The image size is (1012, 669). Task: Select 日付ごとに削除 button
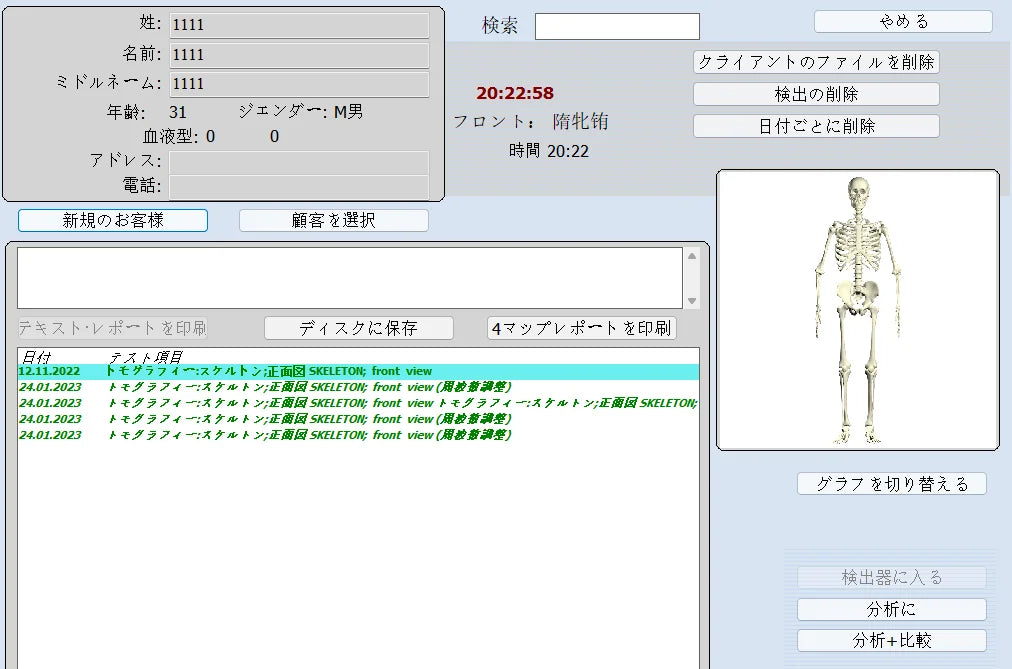tap(816, 126)
